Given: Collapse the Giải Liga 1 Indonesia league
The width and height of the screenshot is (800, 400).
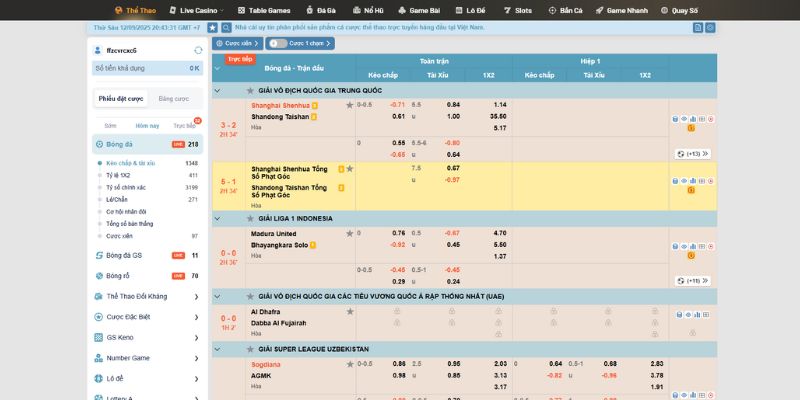Looking at the screenshot, I should pos(217,218).
